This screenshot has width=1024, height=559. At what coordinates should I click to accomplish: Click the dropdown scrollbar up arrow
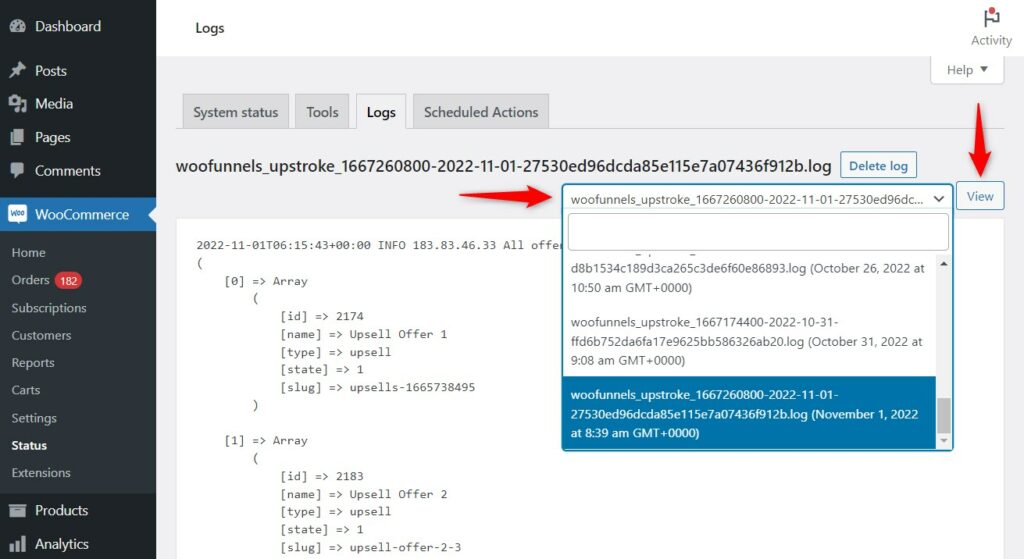click(x=943, y=264)
